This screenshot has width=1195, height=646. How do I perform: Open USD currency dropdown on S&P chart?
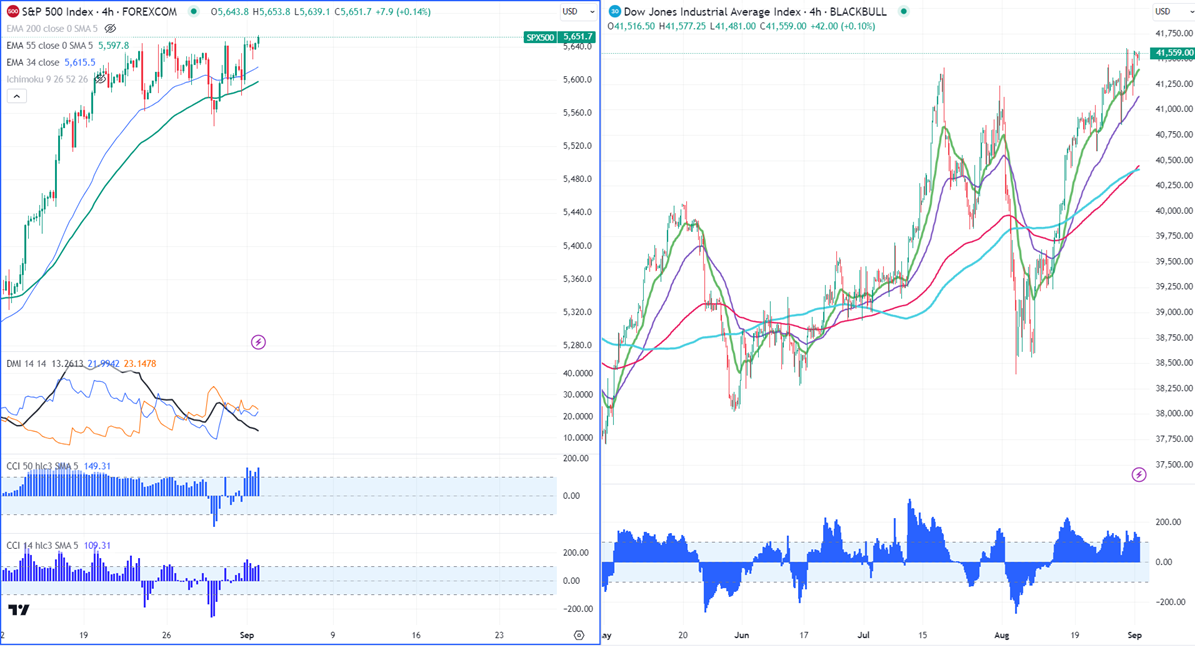[579, 11]
